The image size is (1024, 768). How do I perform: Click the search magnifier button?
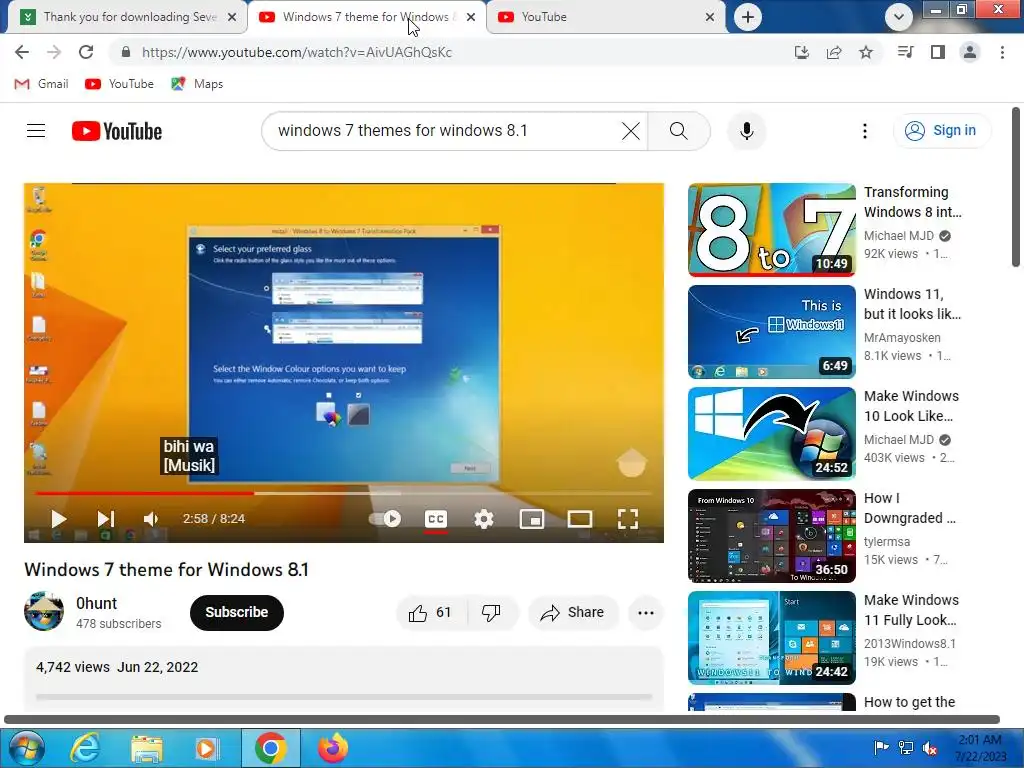[679, 131]
